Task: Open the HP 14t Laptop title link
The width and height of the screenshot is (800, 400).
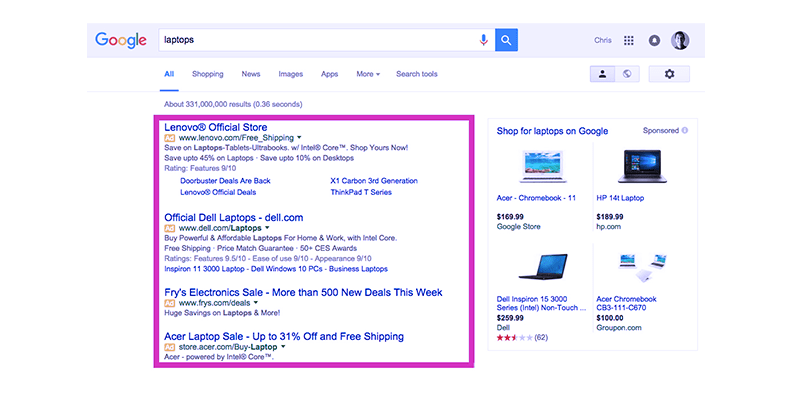Action: (x=620, y=198)
